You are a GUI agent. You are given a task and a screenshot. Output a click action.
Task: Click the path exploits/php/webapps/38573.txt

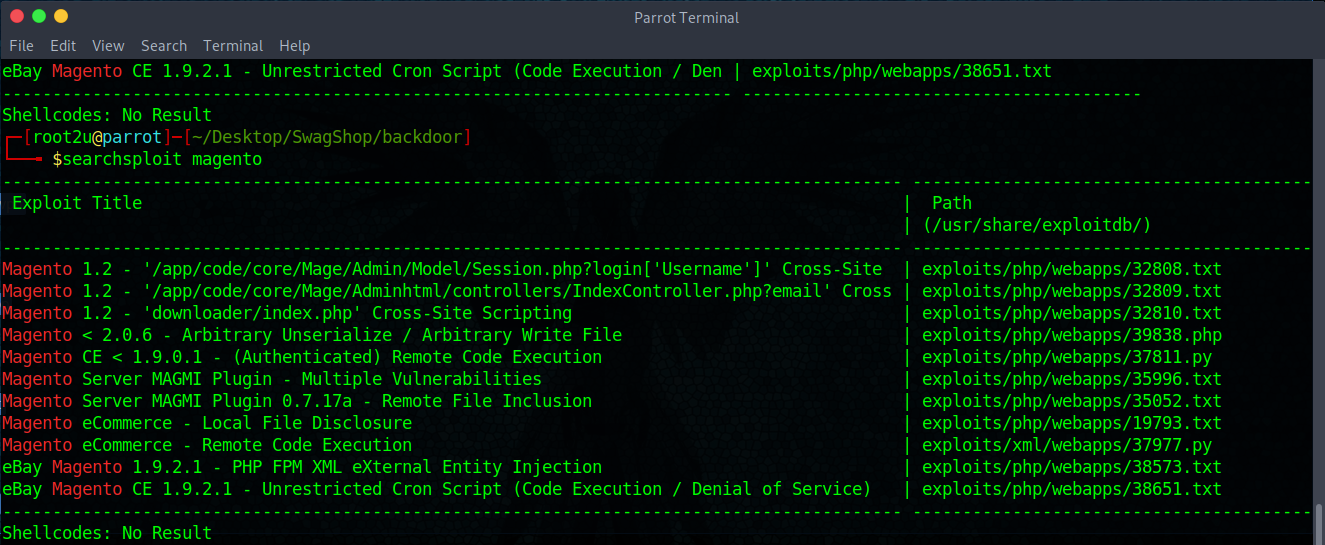(x=1072, y=467)
